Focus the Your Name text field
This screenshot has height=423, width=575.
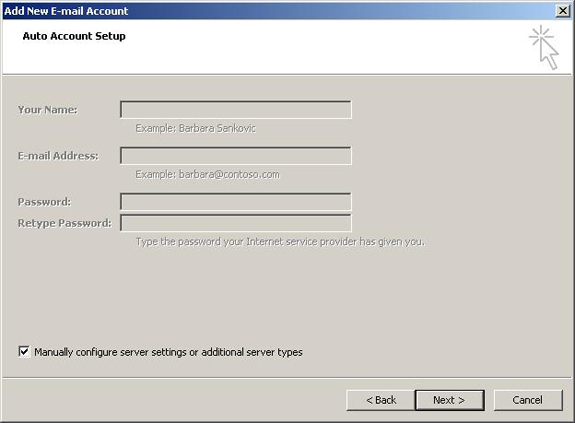click(x=236, y=110)
